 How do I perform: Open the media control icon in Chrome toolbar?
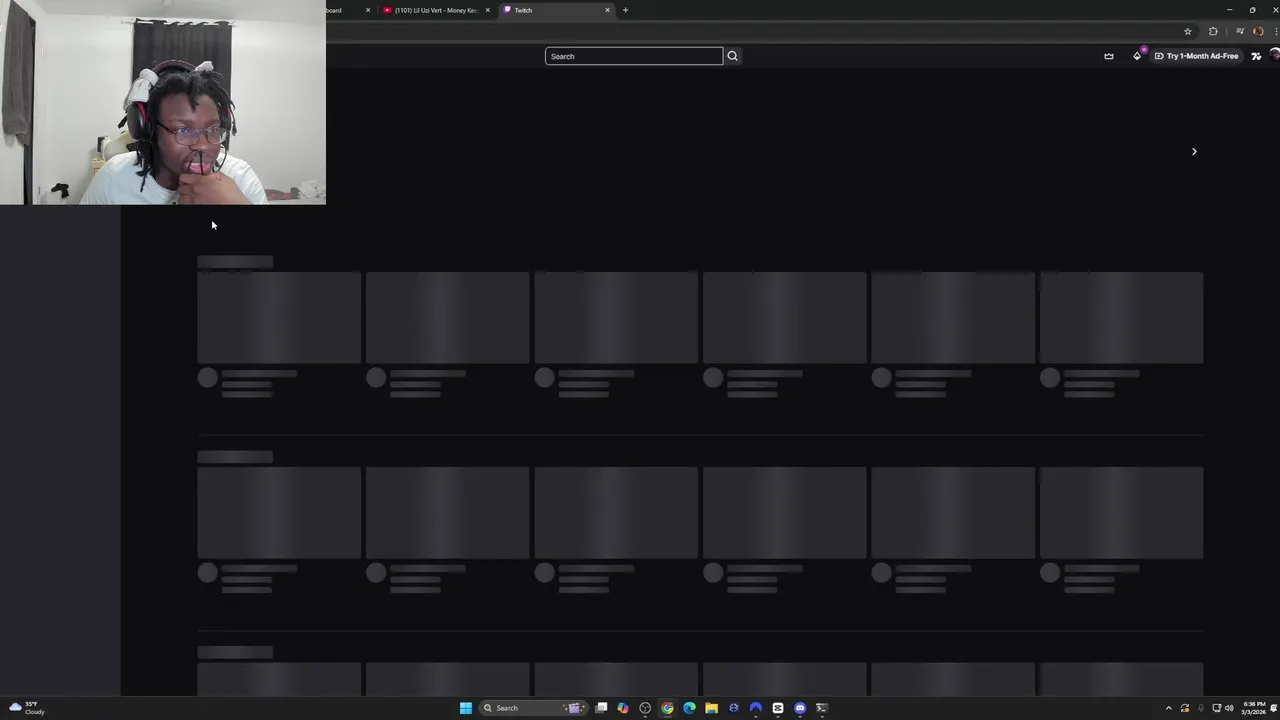pos(1240,31)
